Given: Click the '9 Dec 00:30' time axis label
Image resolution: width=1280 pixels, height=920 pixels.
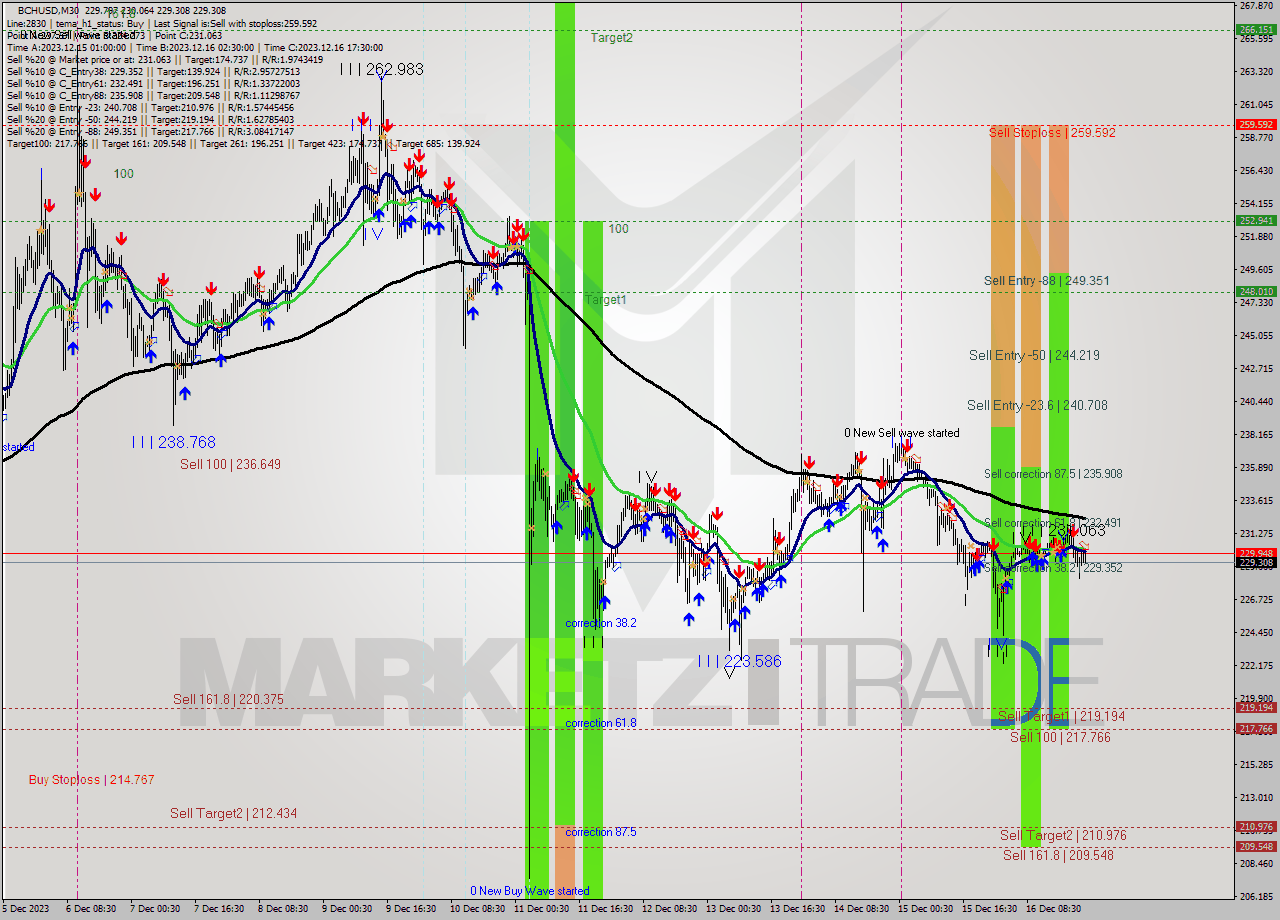Looking at the screenshot, I should pos(348,909).
